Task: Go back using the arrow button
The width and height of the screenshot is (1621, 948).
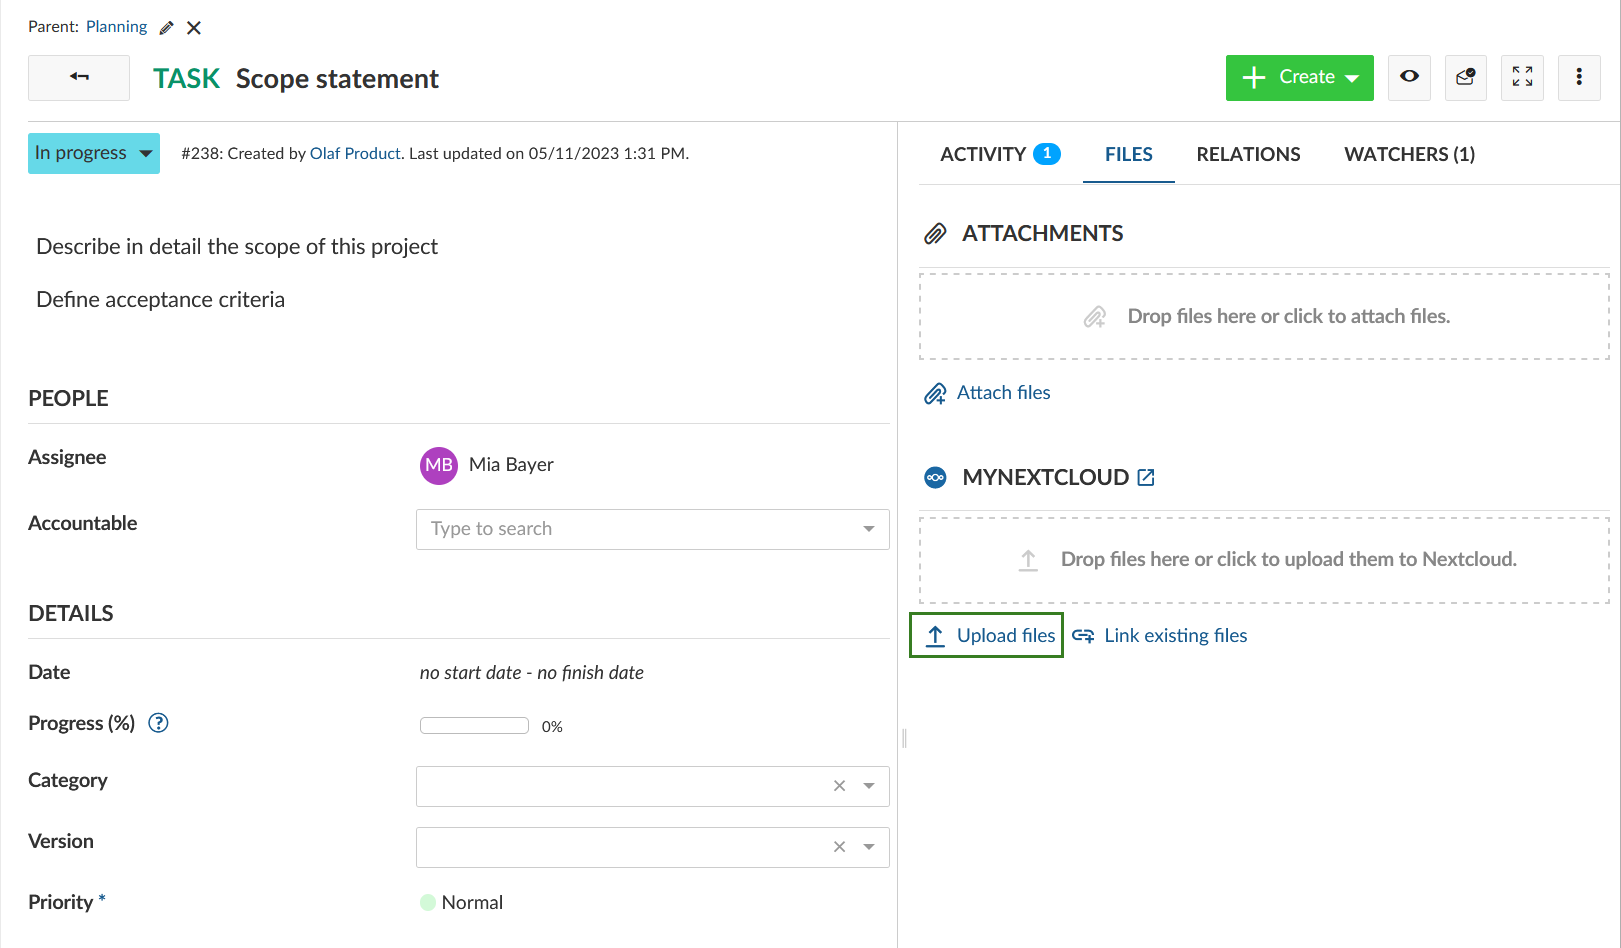Action: tap(79, 77)
